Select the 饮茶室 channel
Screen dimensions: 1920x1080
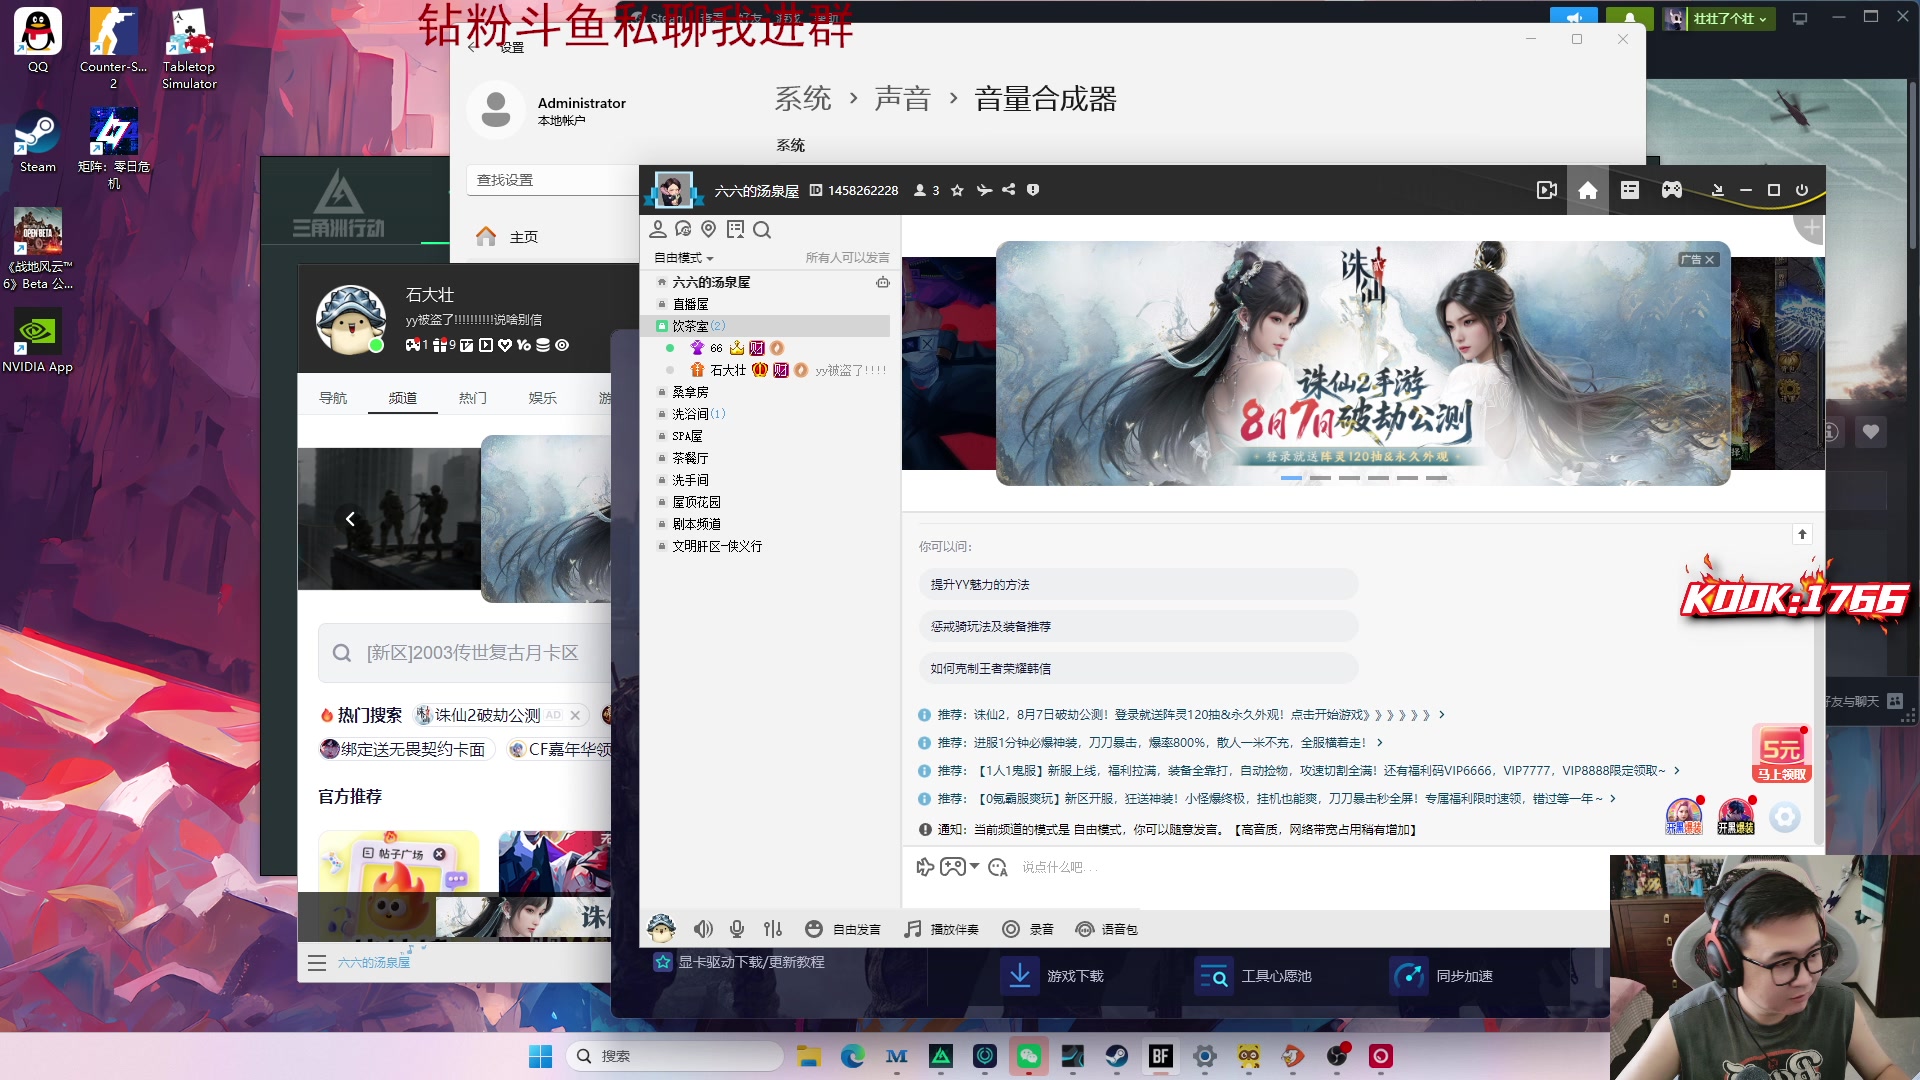coord(765,326)
